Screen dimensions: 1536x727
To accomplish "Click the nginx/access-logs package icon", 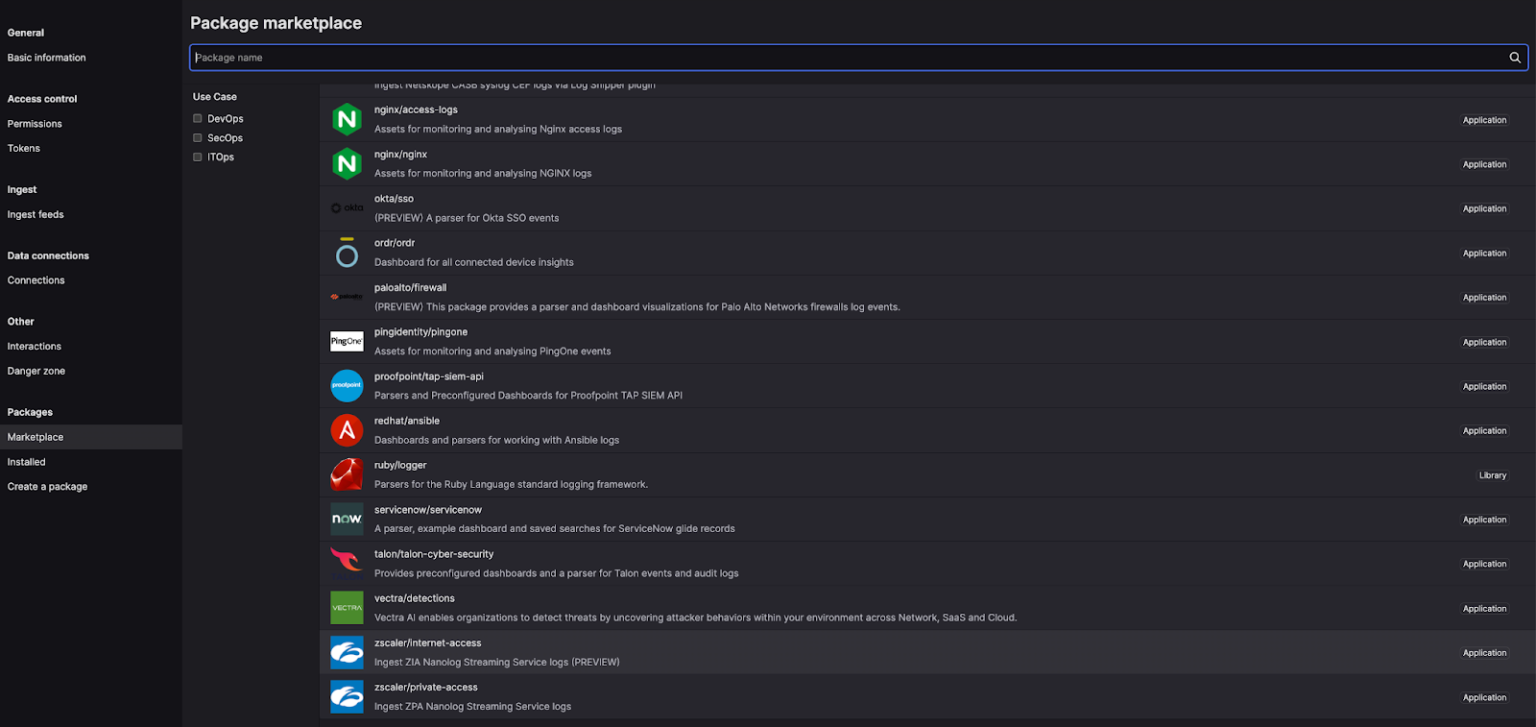I will (346, 119).
